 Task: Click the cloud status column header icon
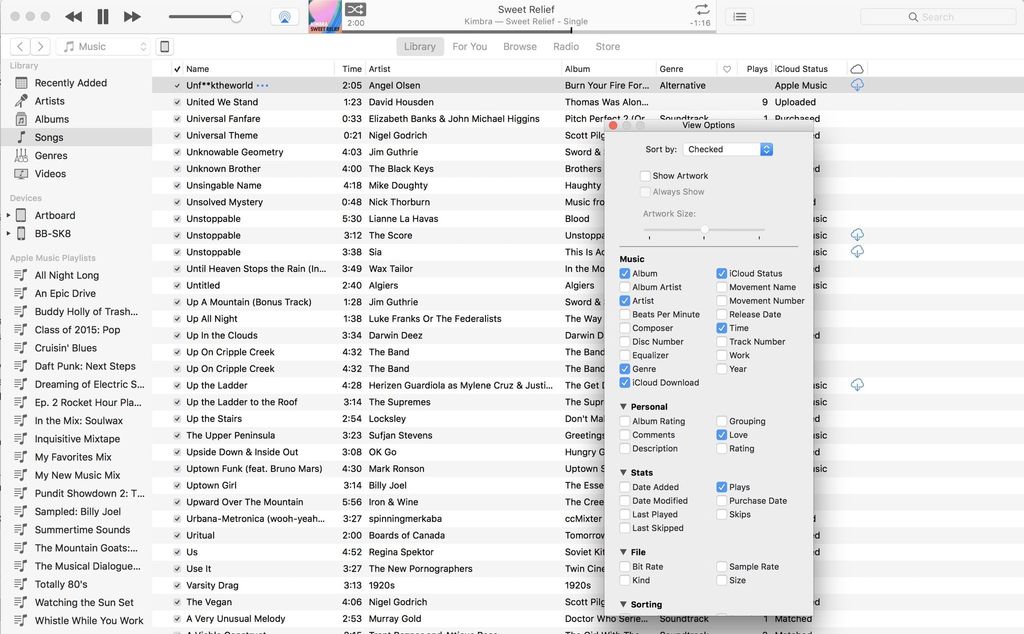click(x=857, y=68)
